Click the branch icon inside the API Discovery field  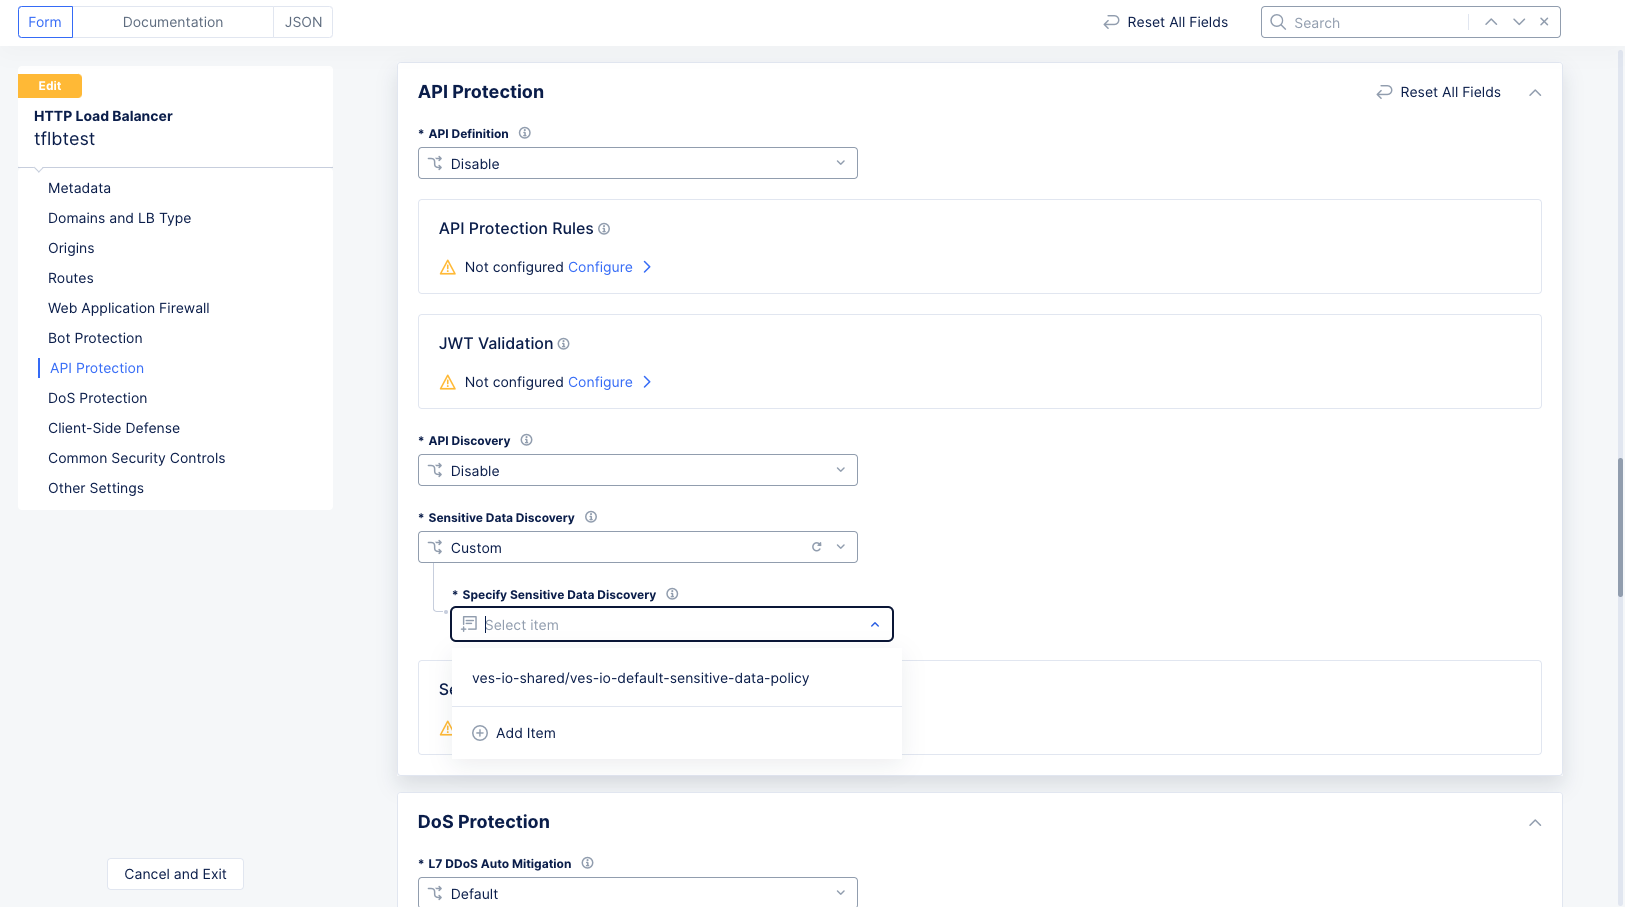436,470
